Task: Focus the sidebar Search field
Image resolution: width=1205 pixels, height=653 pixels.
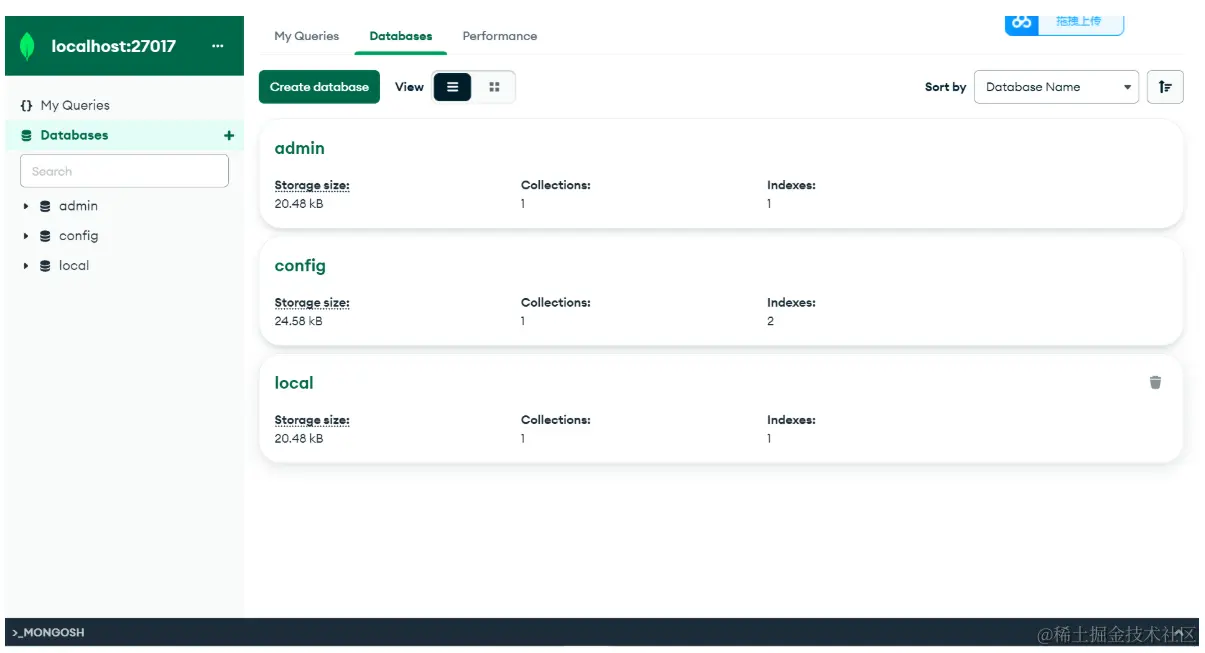Action: (124, 171)
